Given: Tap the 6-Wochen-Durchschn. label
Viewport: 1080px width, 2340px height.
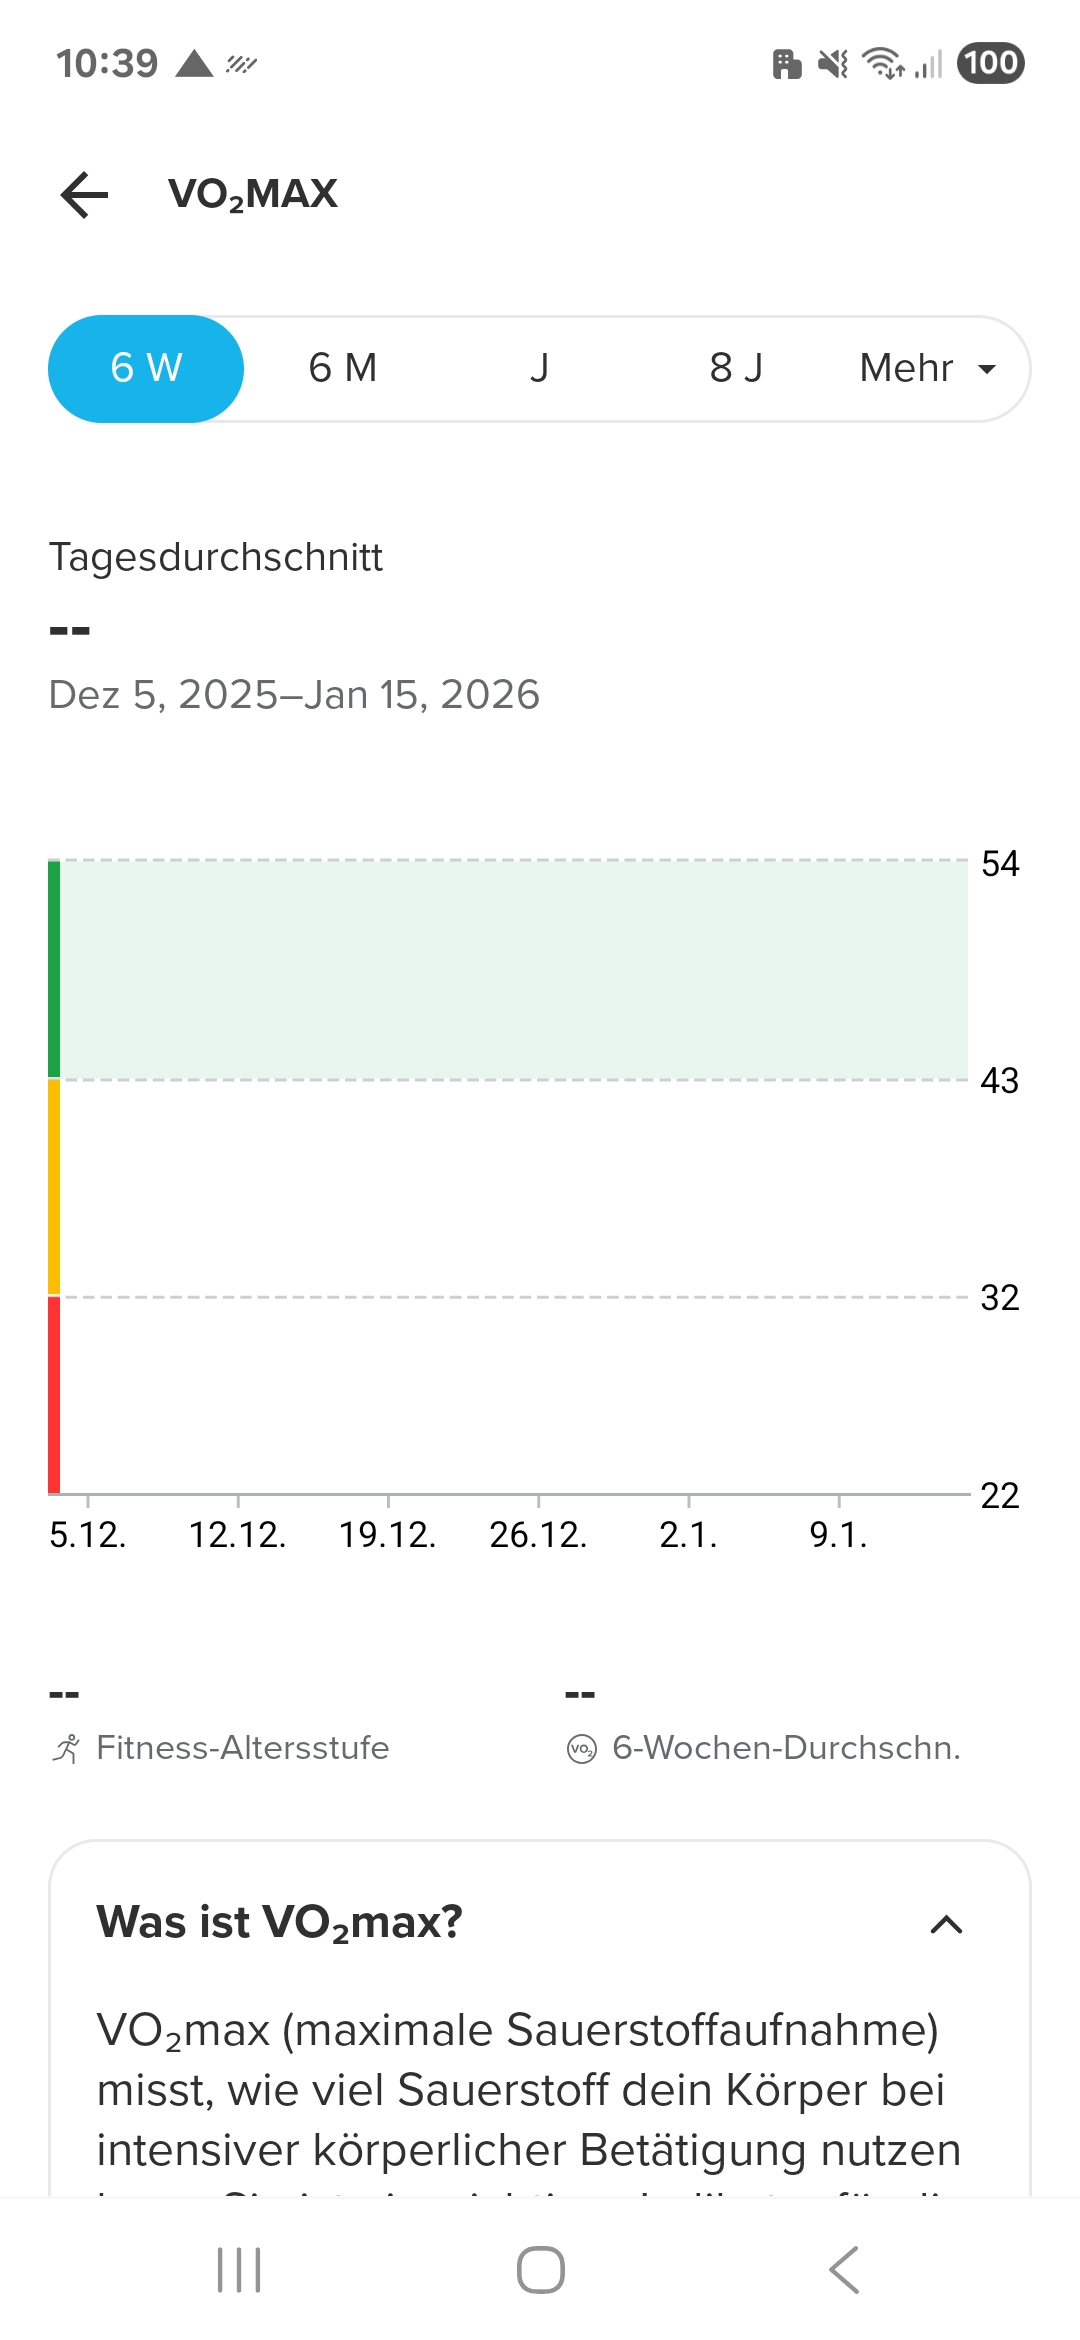Looking at the screenshot, I should click(x=786, y=1748).
